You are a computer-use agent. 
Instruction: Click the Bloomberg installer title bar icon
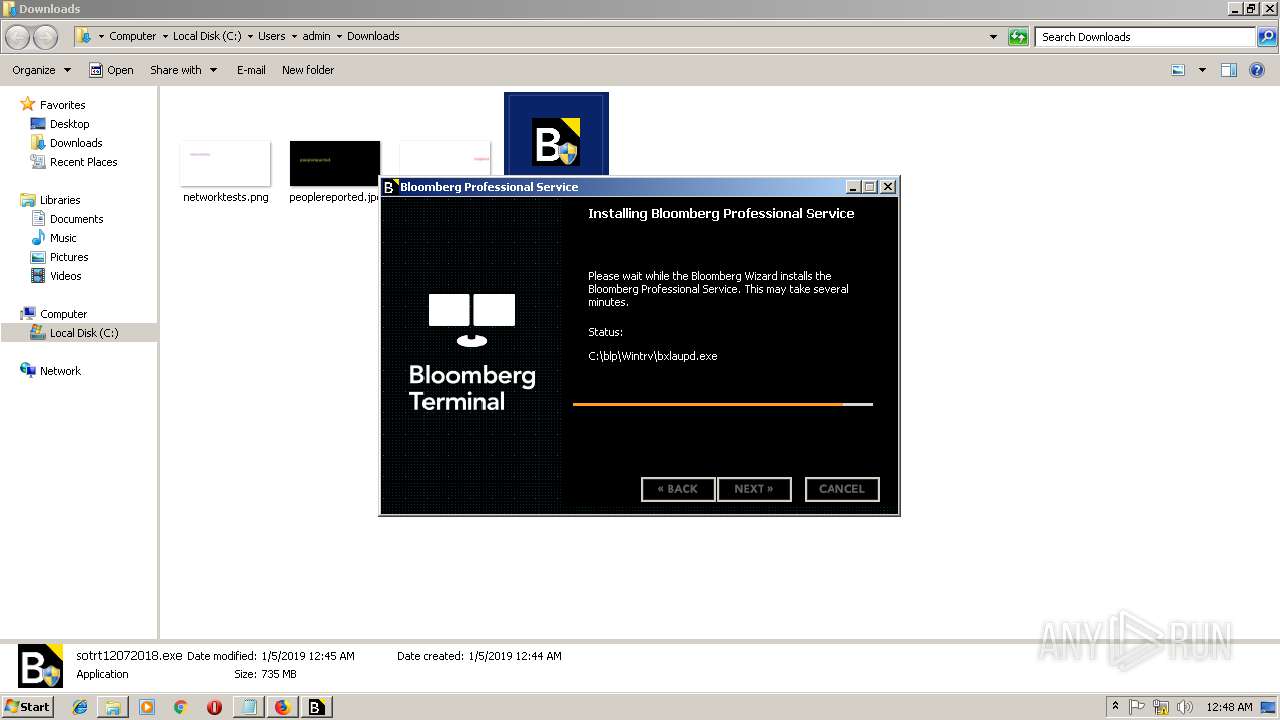pos(390,187)
